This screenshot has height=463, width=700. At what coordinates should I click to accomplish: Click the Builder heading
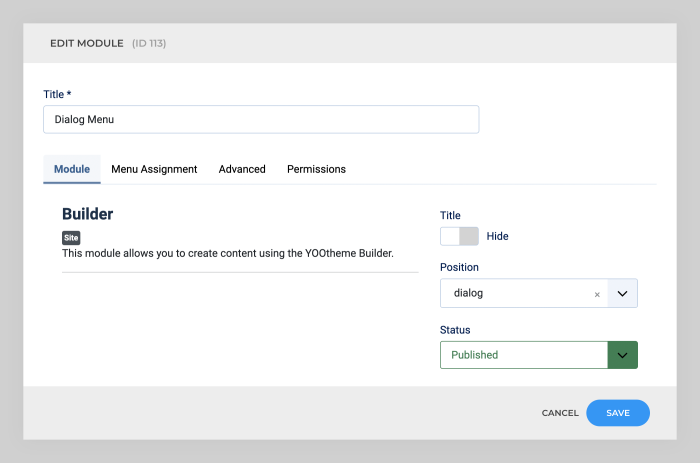point(88,214)
